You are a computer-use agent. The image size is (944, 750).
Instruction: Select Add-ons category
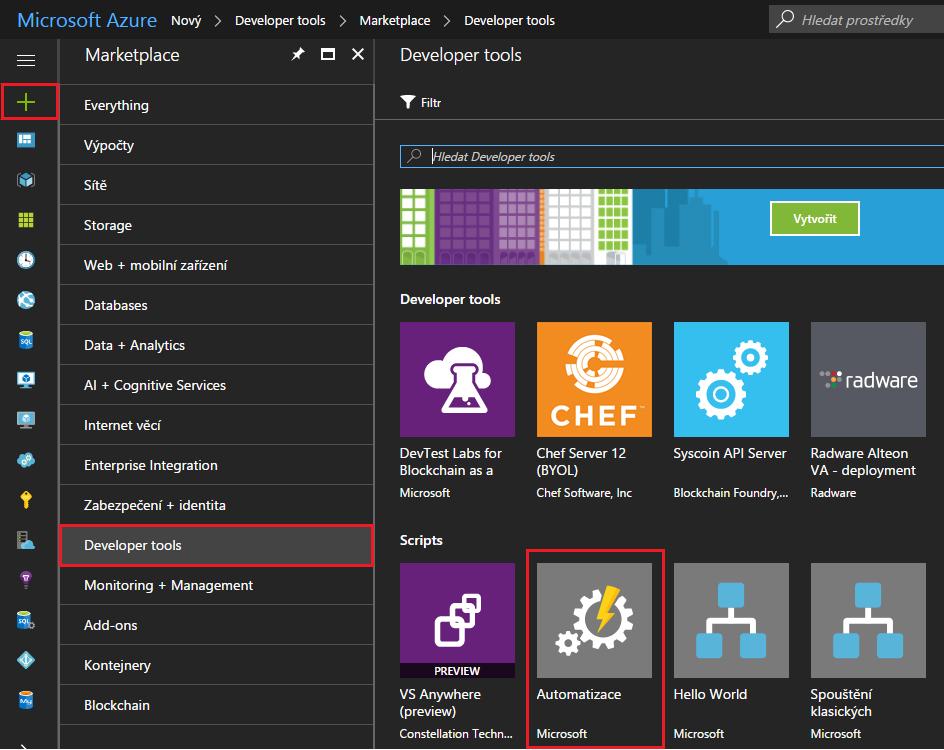pyautogui.click(x=217, y=625)
